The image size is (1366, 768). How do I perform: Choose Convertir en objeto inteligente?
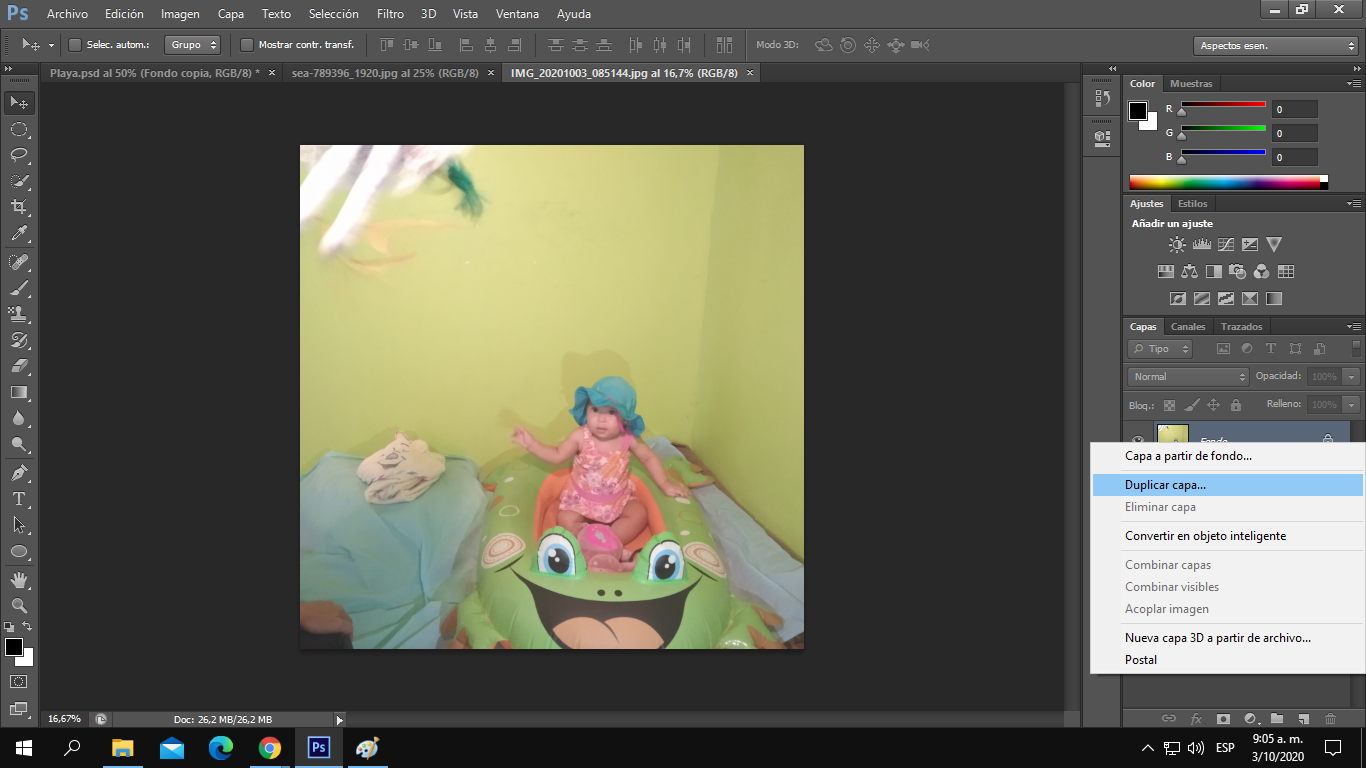(x=1228, y=536)
